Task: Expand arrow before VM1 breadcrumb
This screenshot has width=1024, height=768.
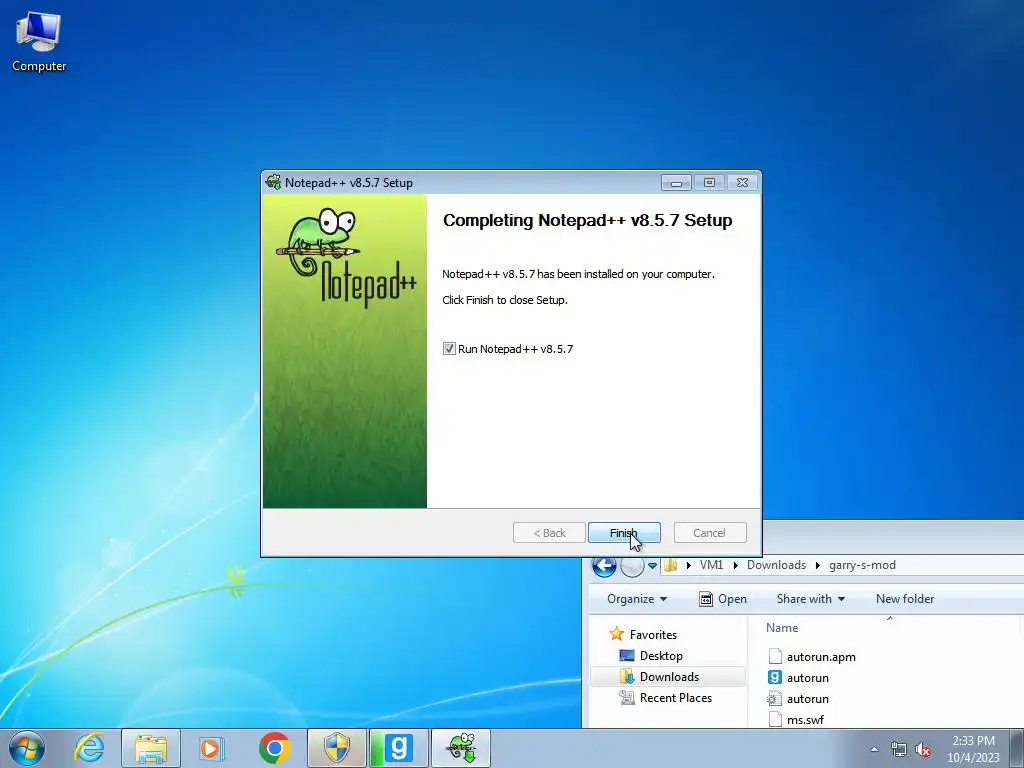Action: click(x=688, y=566)
